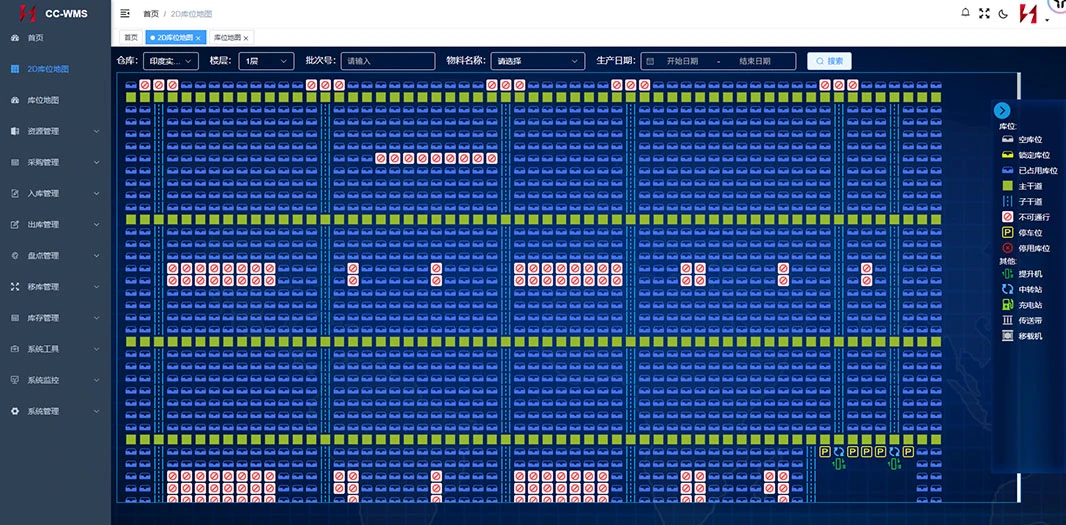The height and width of the screenshot is (525, 1066).
Task: Select the leftmost parking spot P on the map
Action: [x=825, y=452]
